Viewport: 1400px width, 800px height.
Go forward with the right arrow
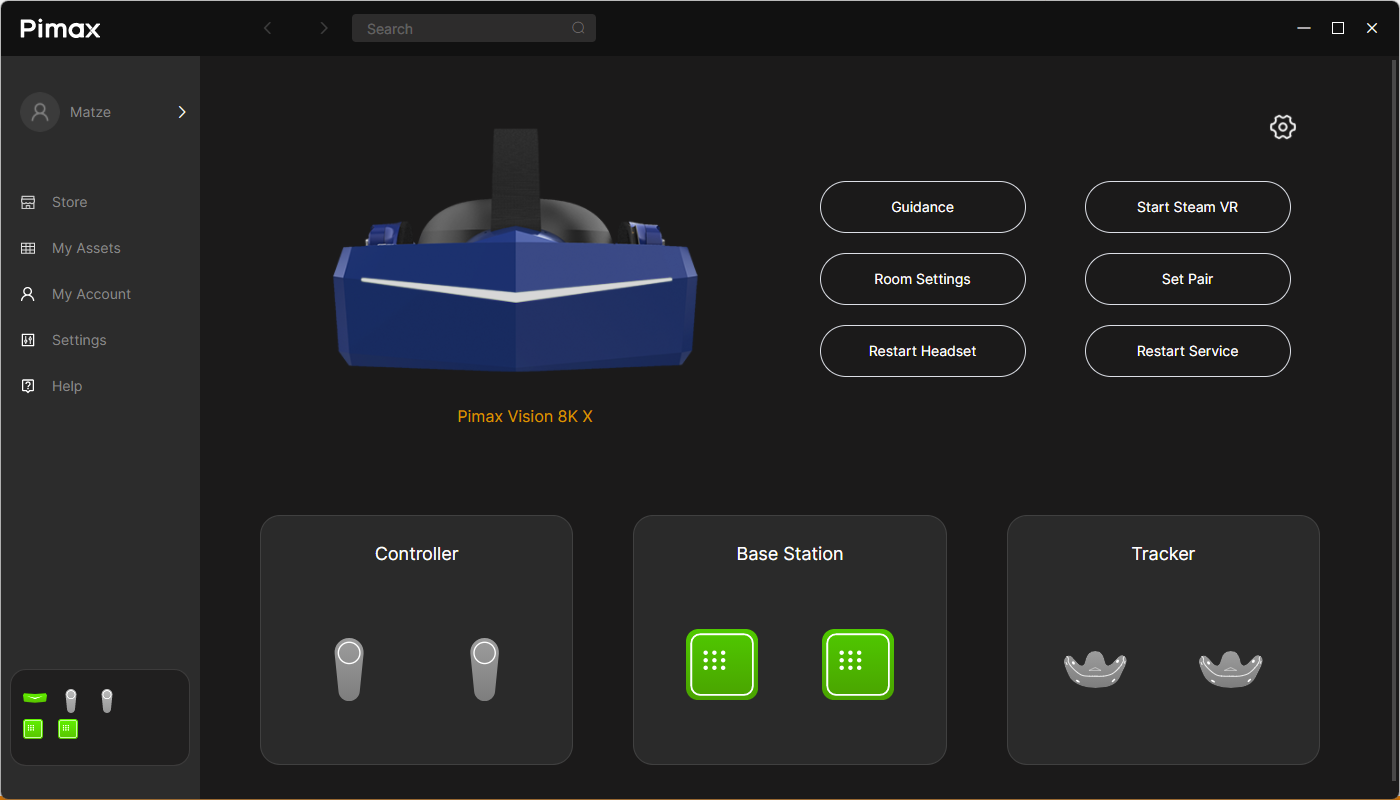click(323, 28)
